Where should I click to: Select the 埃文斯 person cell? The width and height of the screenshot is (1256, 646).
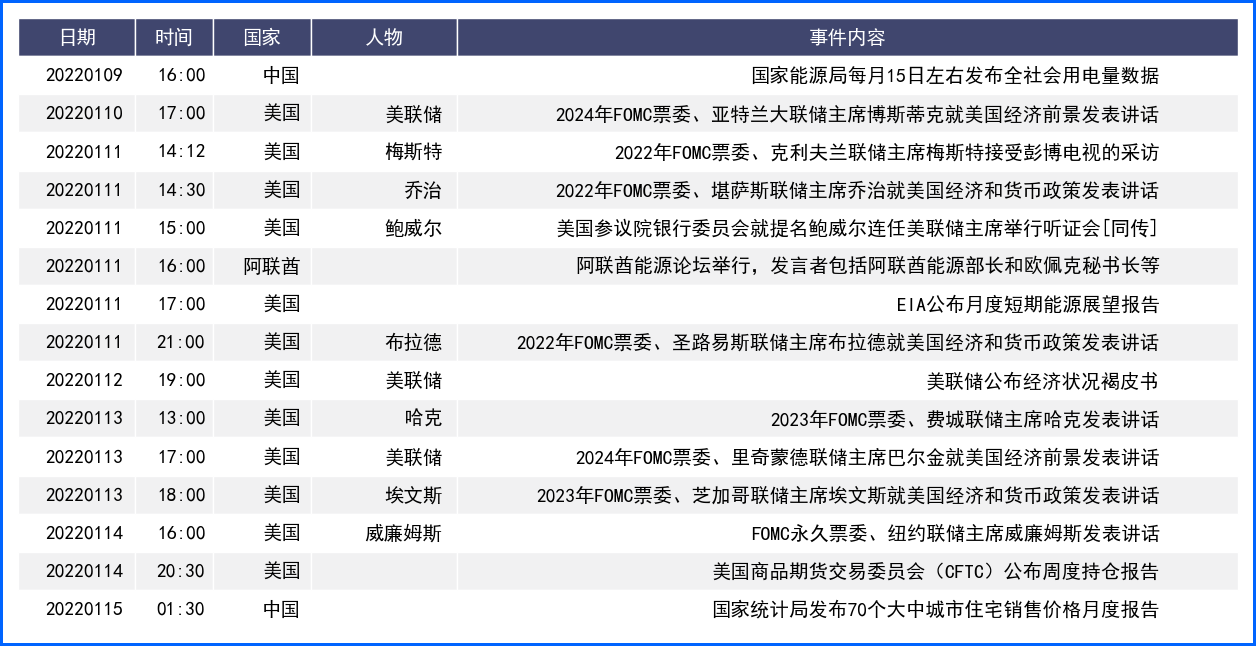[x=414, y=495]
